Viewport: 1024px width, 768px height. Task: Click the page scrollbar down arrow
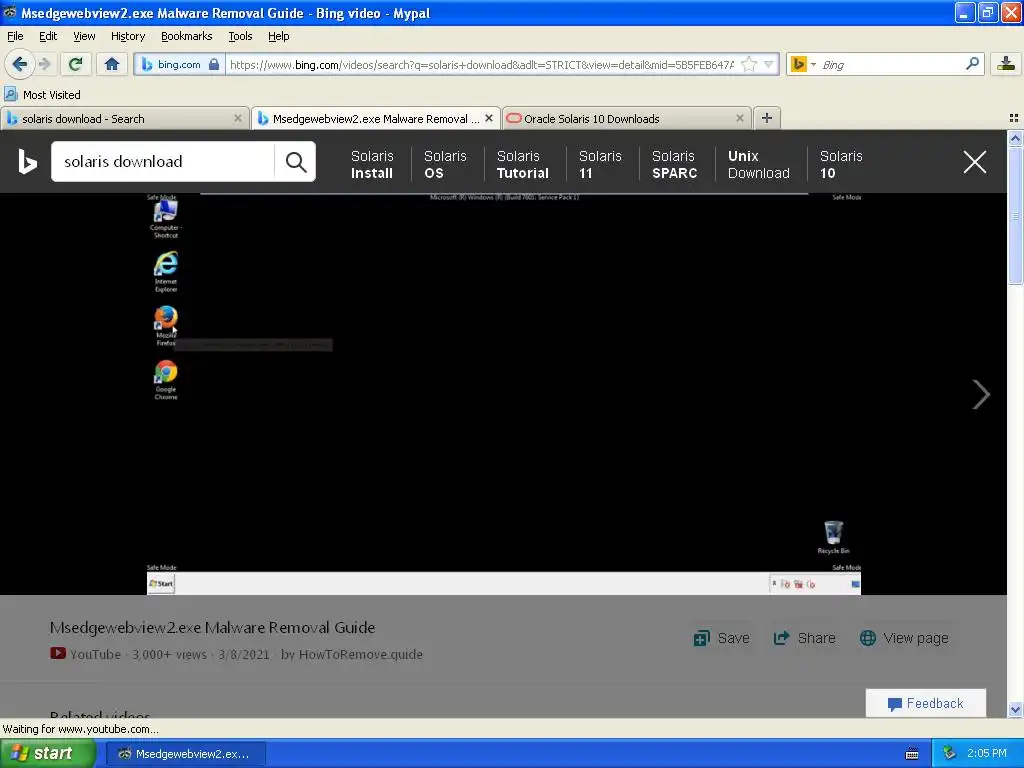point(1015,710)
